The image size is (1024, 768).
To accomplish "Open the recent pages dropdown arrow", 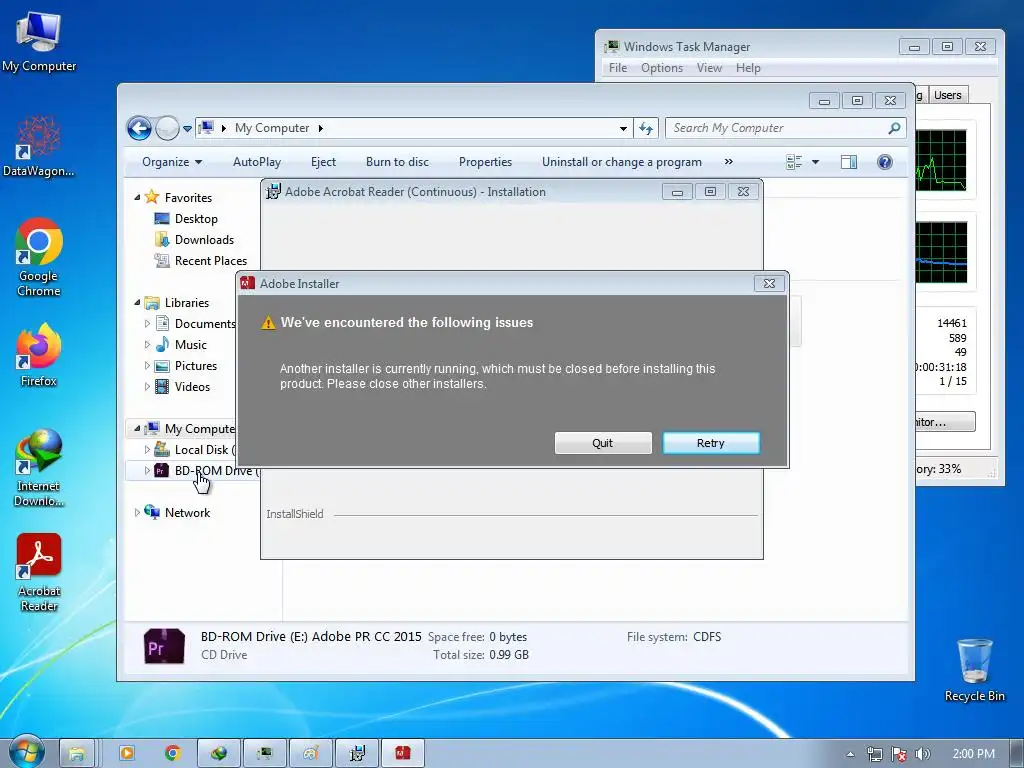I will pos(187,129).
